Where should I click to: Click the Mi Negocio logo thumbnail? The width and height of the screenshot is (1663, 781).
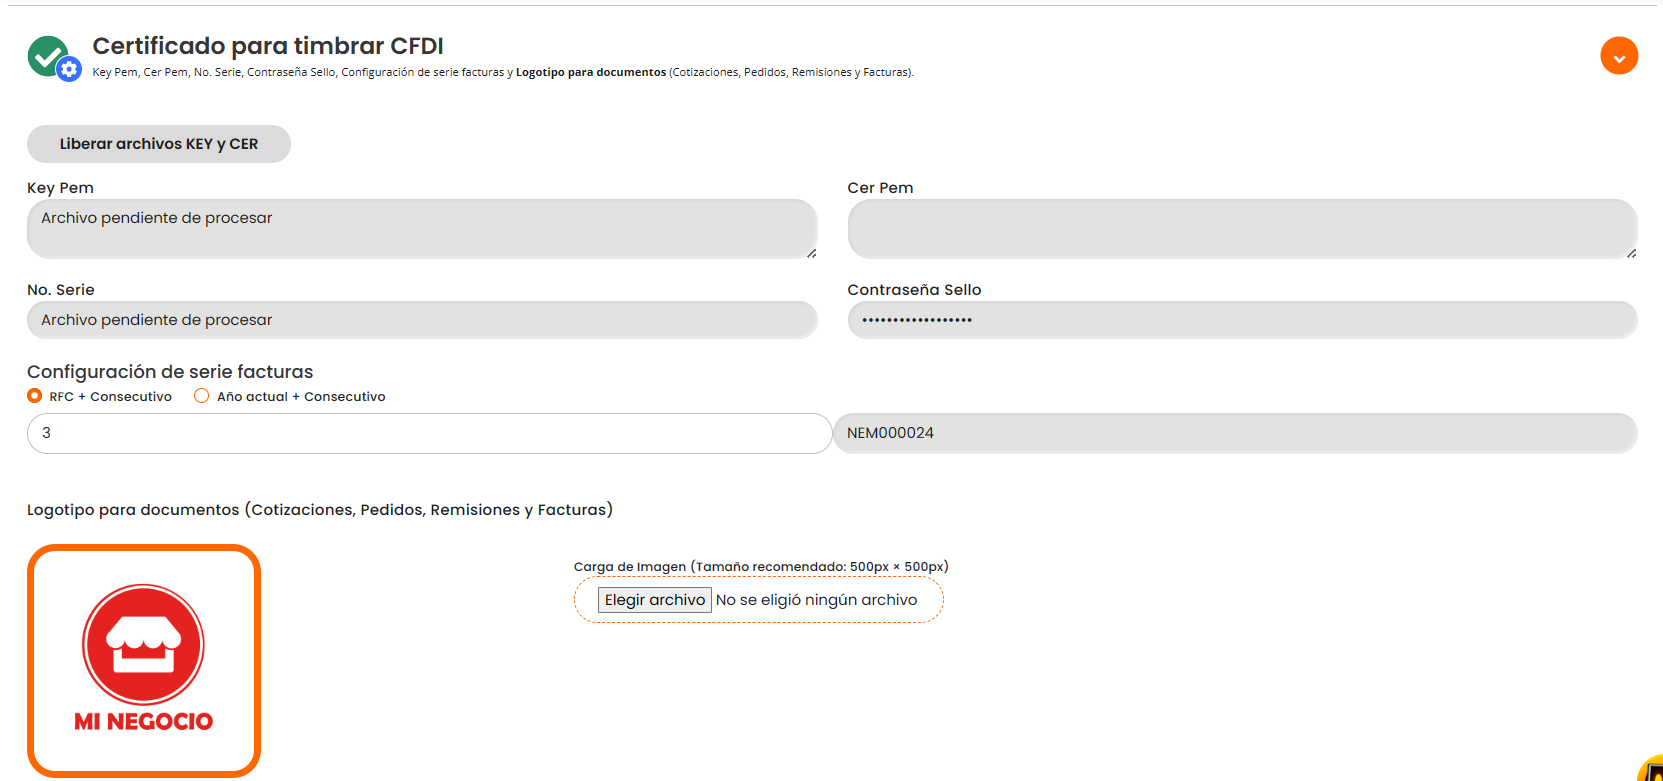pos(144,660)
